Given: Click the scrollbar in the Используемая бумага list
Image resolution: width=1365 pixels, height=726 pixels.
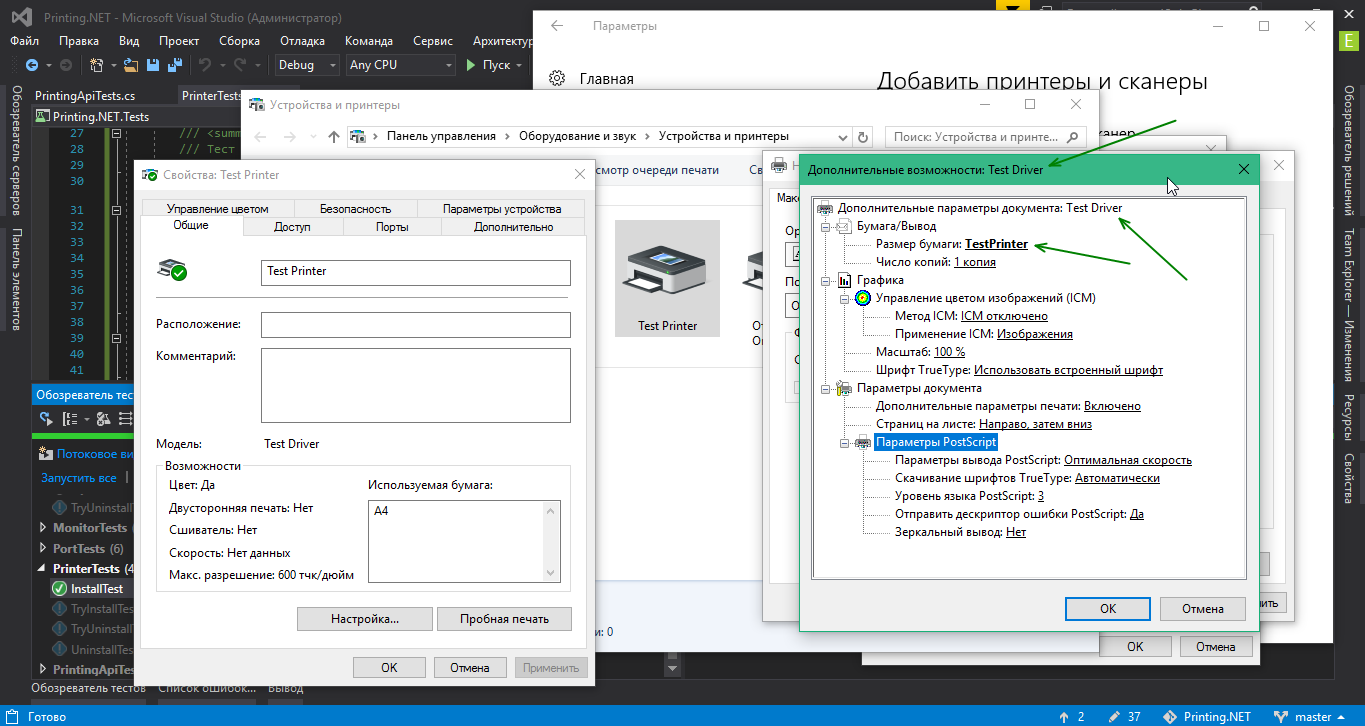Looking at the screenshot, I should (551, 541).
